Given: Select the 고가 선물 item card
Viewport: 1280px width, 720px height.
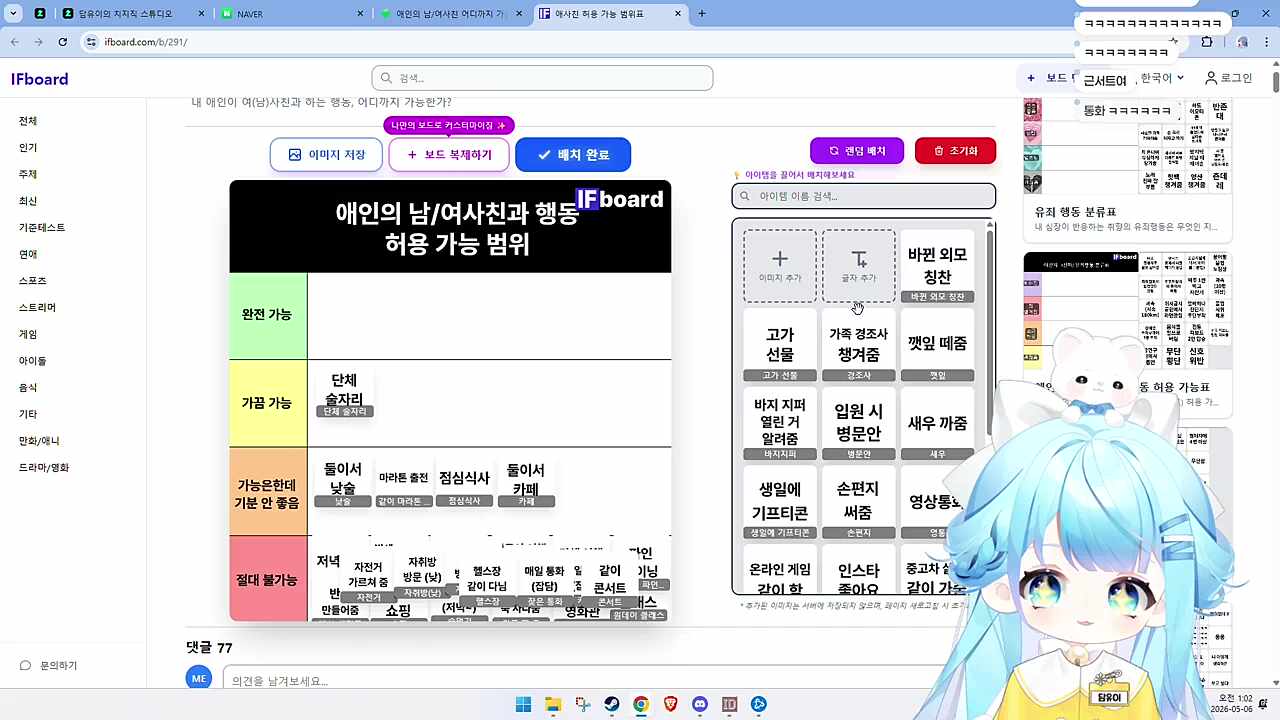Looking at the screenshot, I should 780,345.
